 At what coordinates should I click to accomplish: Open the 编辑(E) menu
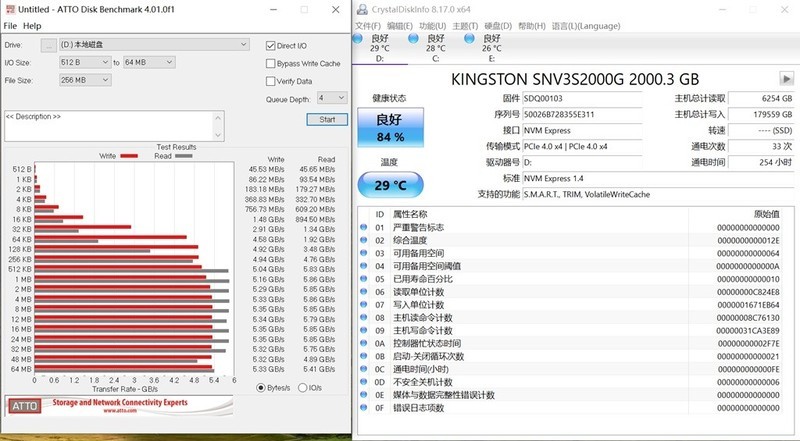click(x=399, y=26)
